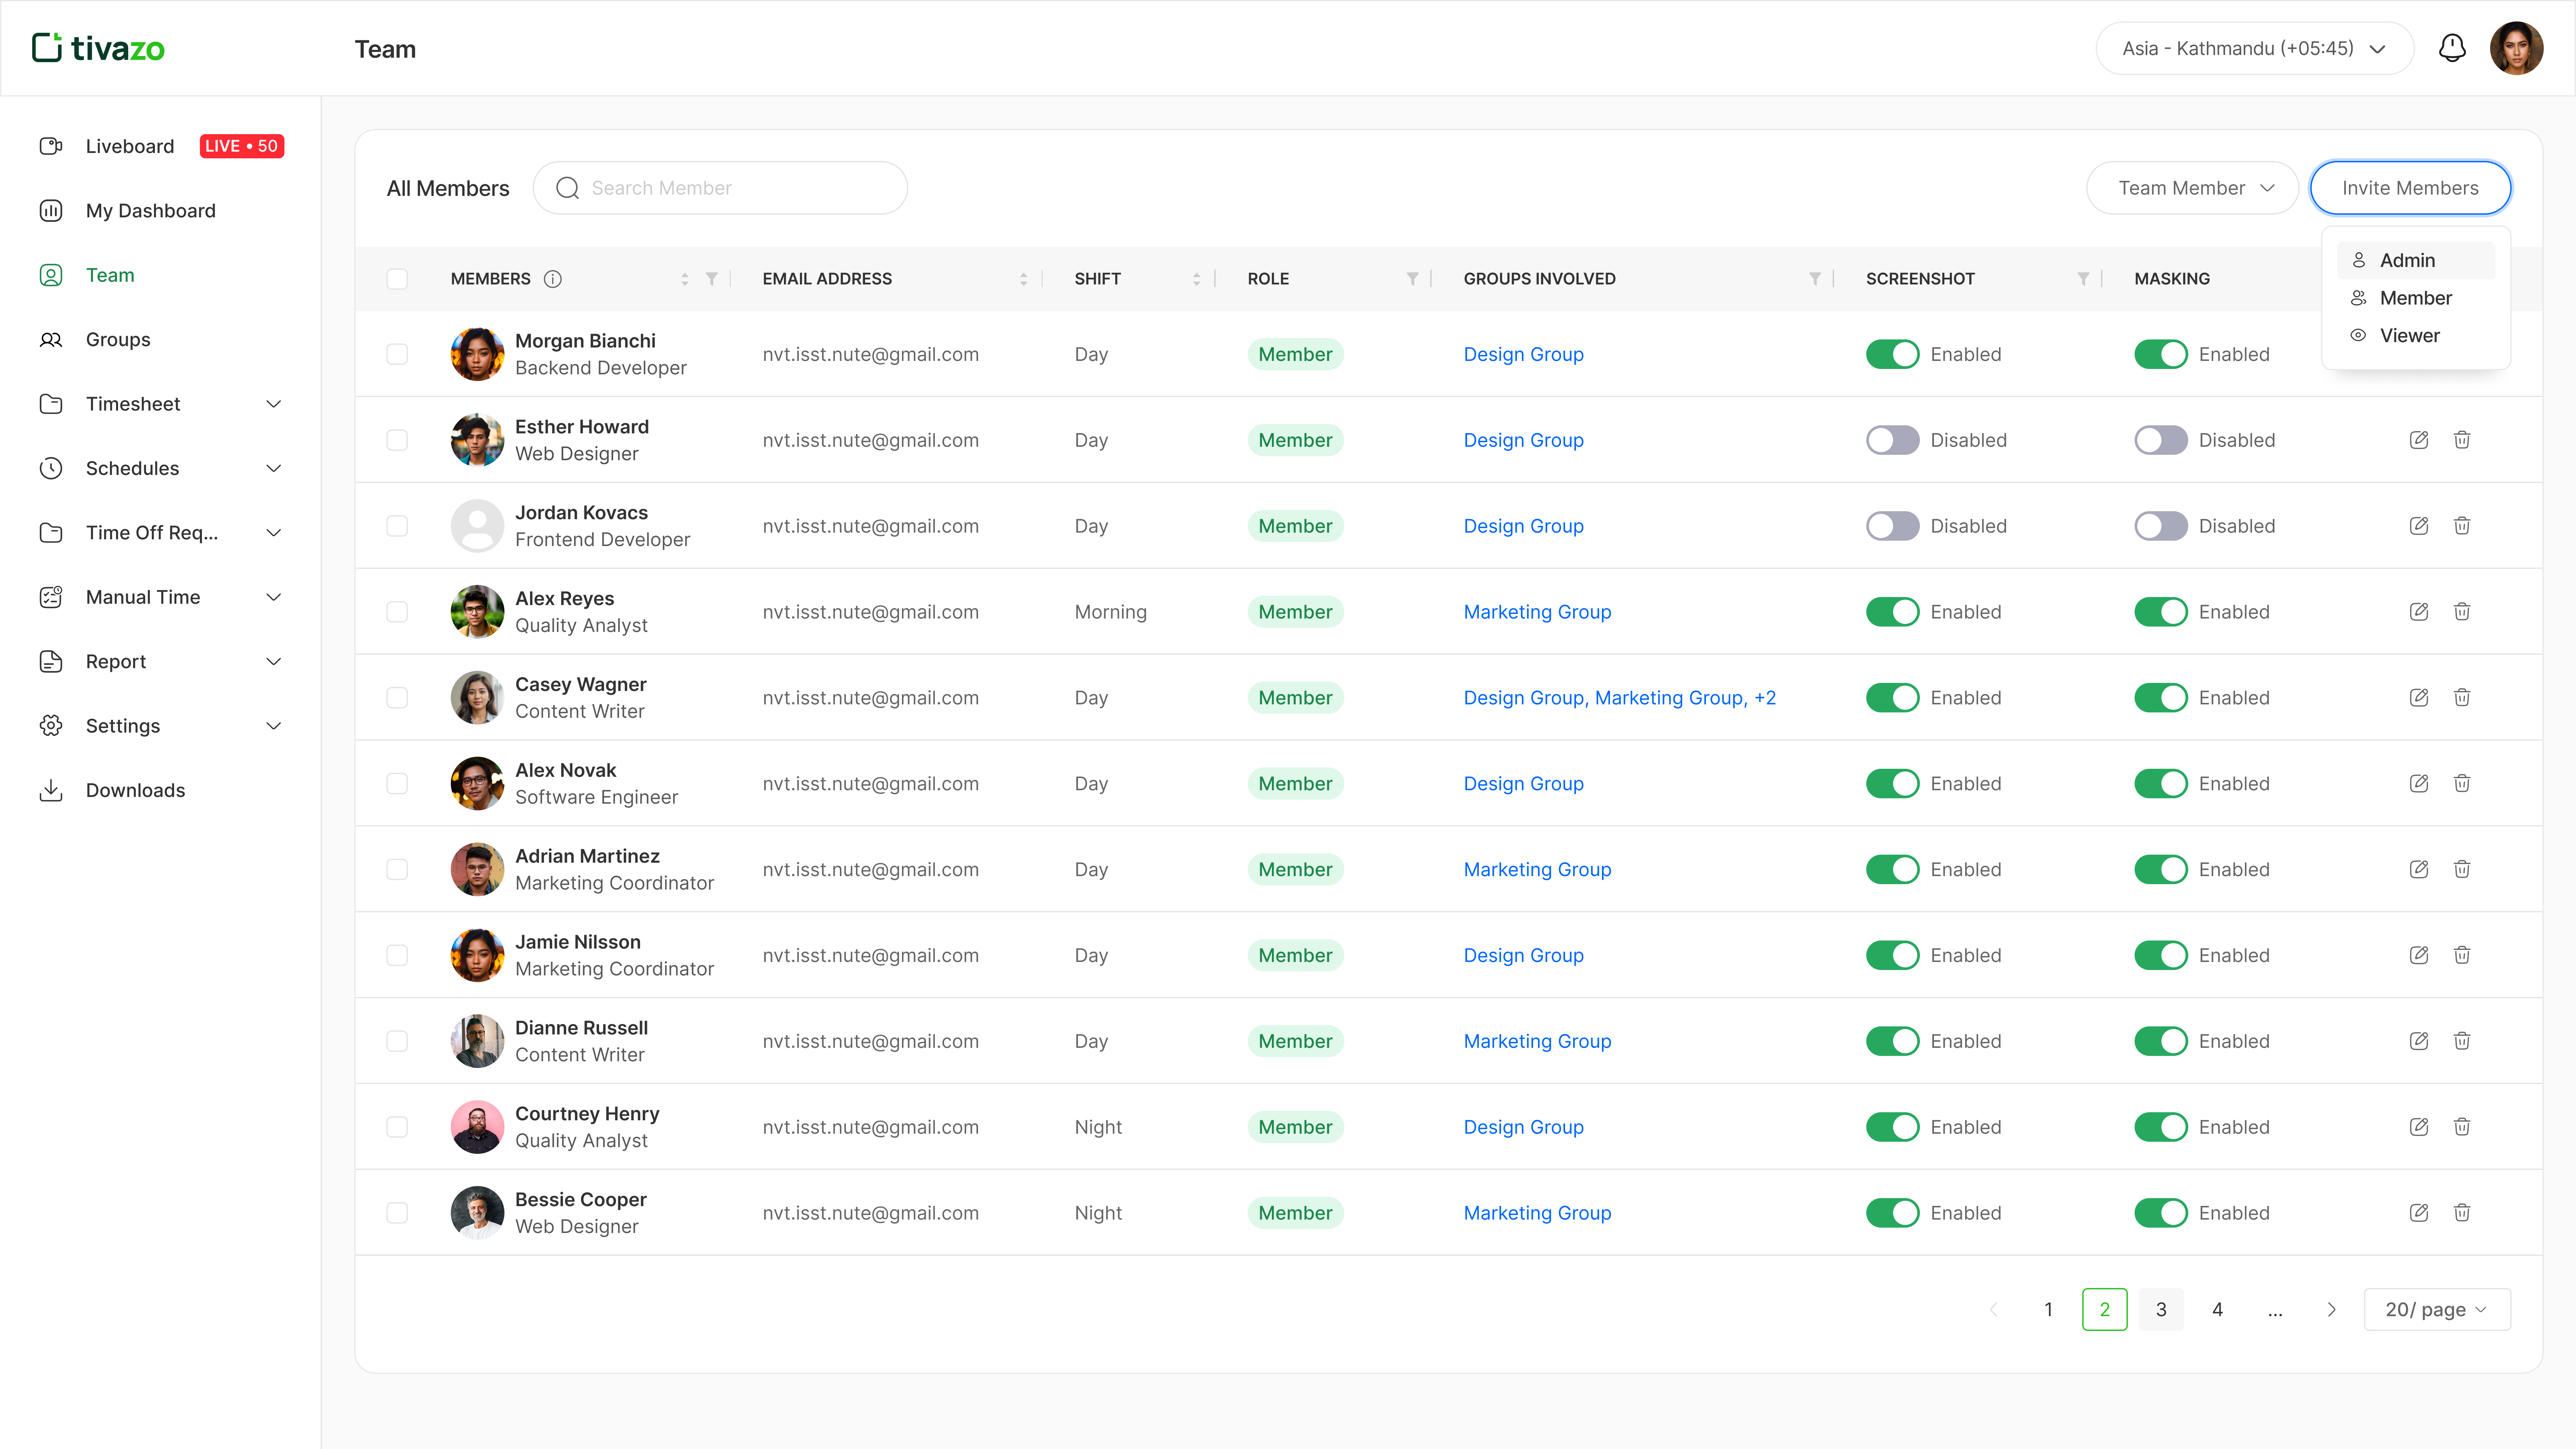2576x1449 pixels.
Task: Open the user profile avatar in the top bar
Action: [2516, 48]
